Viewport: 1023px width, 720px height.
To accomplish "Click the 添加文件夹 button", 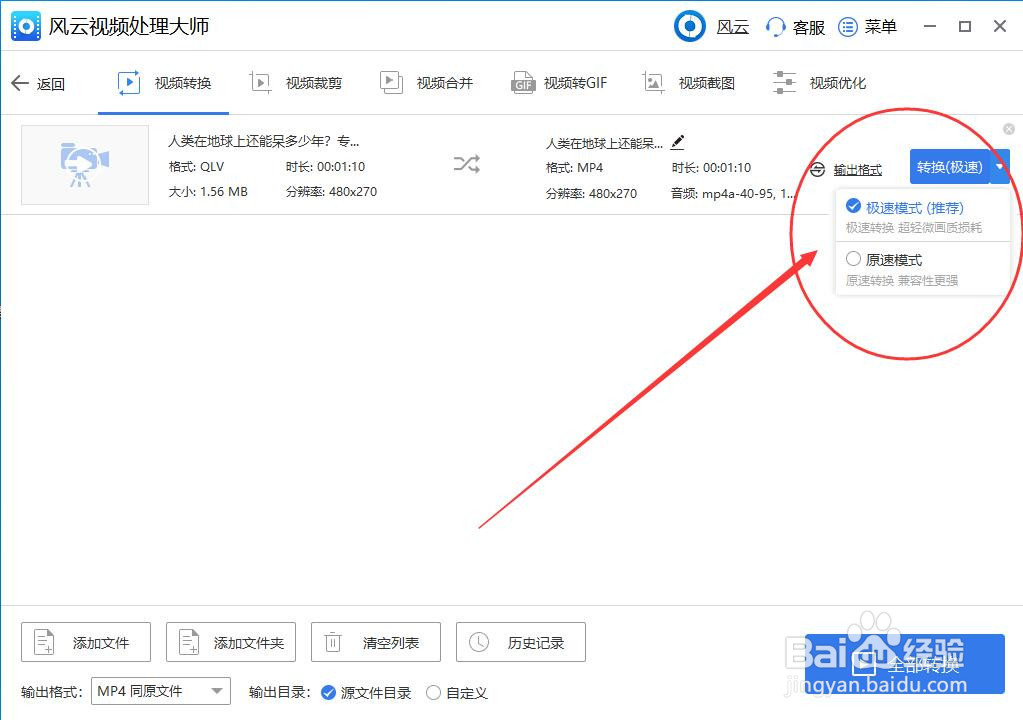I will [231, 642].
